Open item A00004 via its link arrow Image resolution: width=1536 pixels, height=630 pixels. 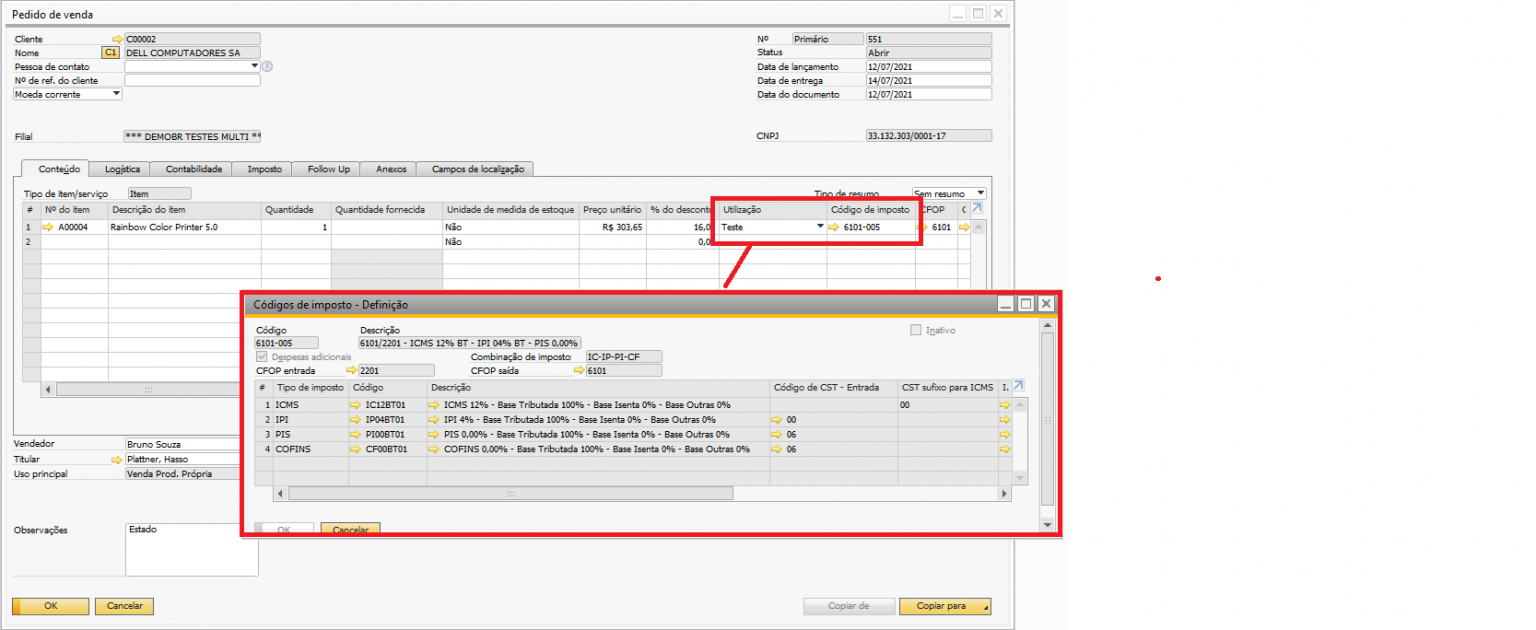(x=47, y=228)
